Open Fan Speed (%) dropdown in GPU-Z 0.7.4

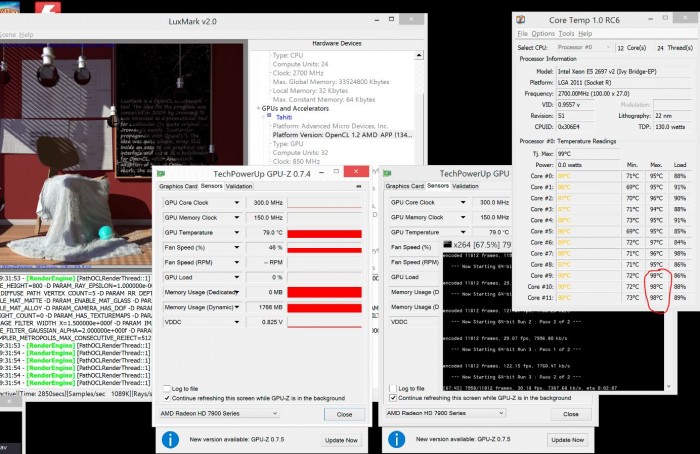click(237, 247)
